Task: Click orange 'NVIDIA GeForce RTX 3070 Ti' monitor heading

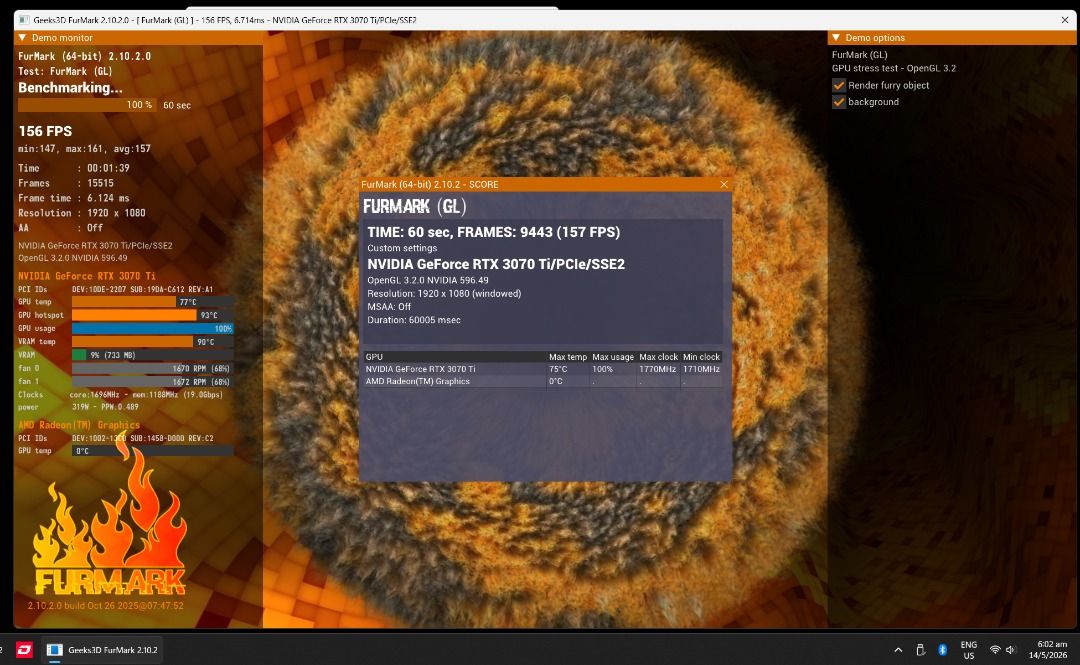Action: (x=87, y=276)
